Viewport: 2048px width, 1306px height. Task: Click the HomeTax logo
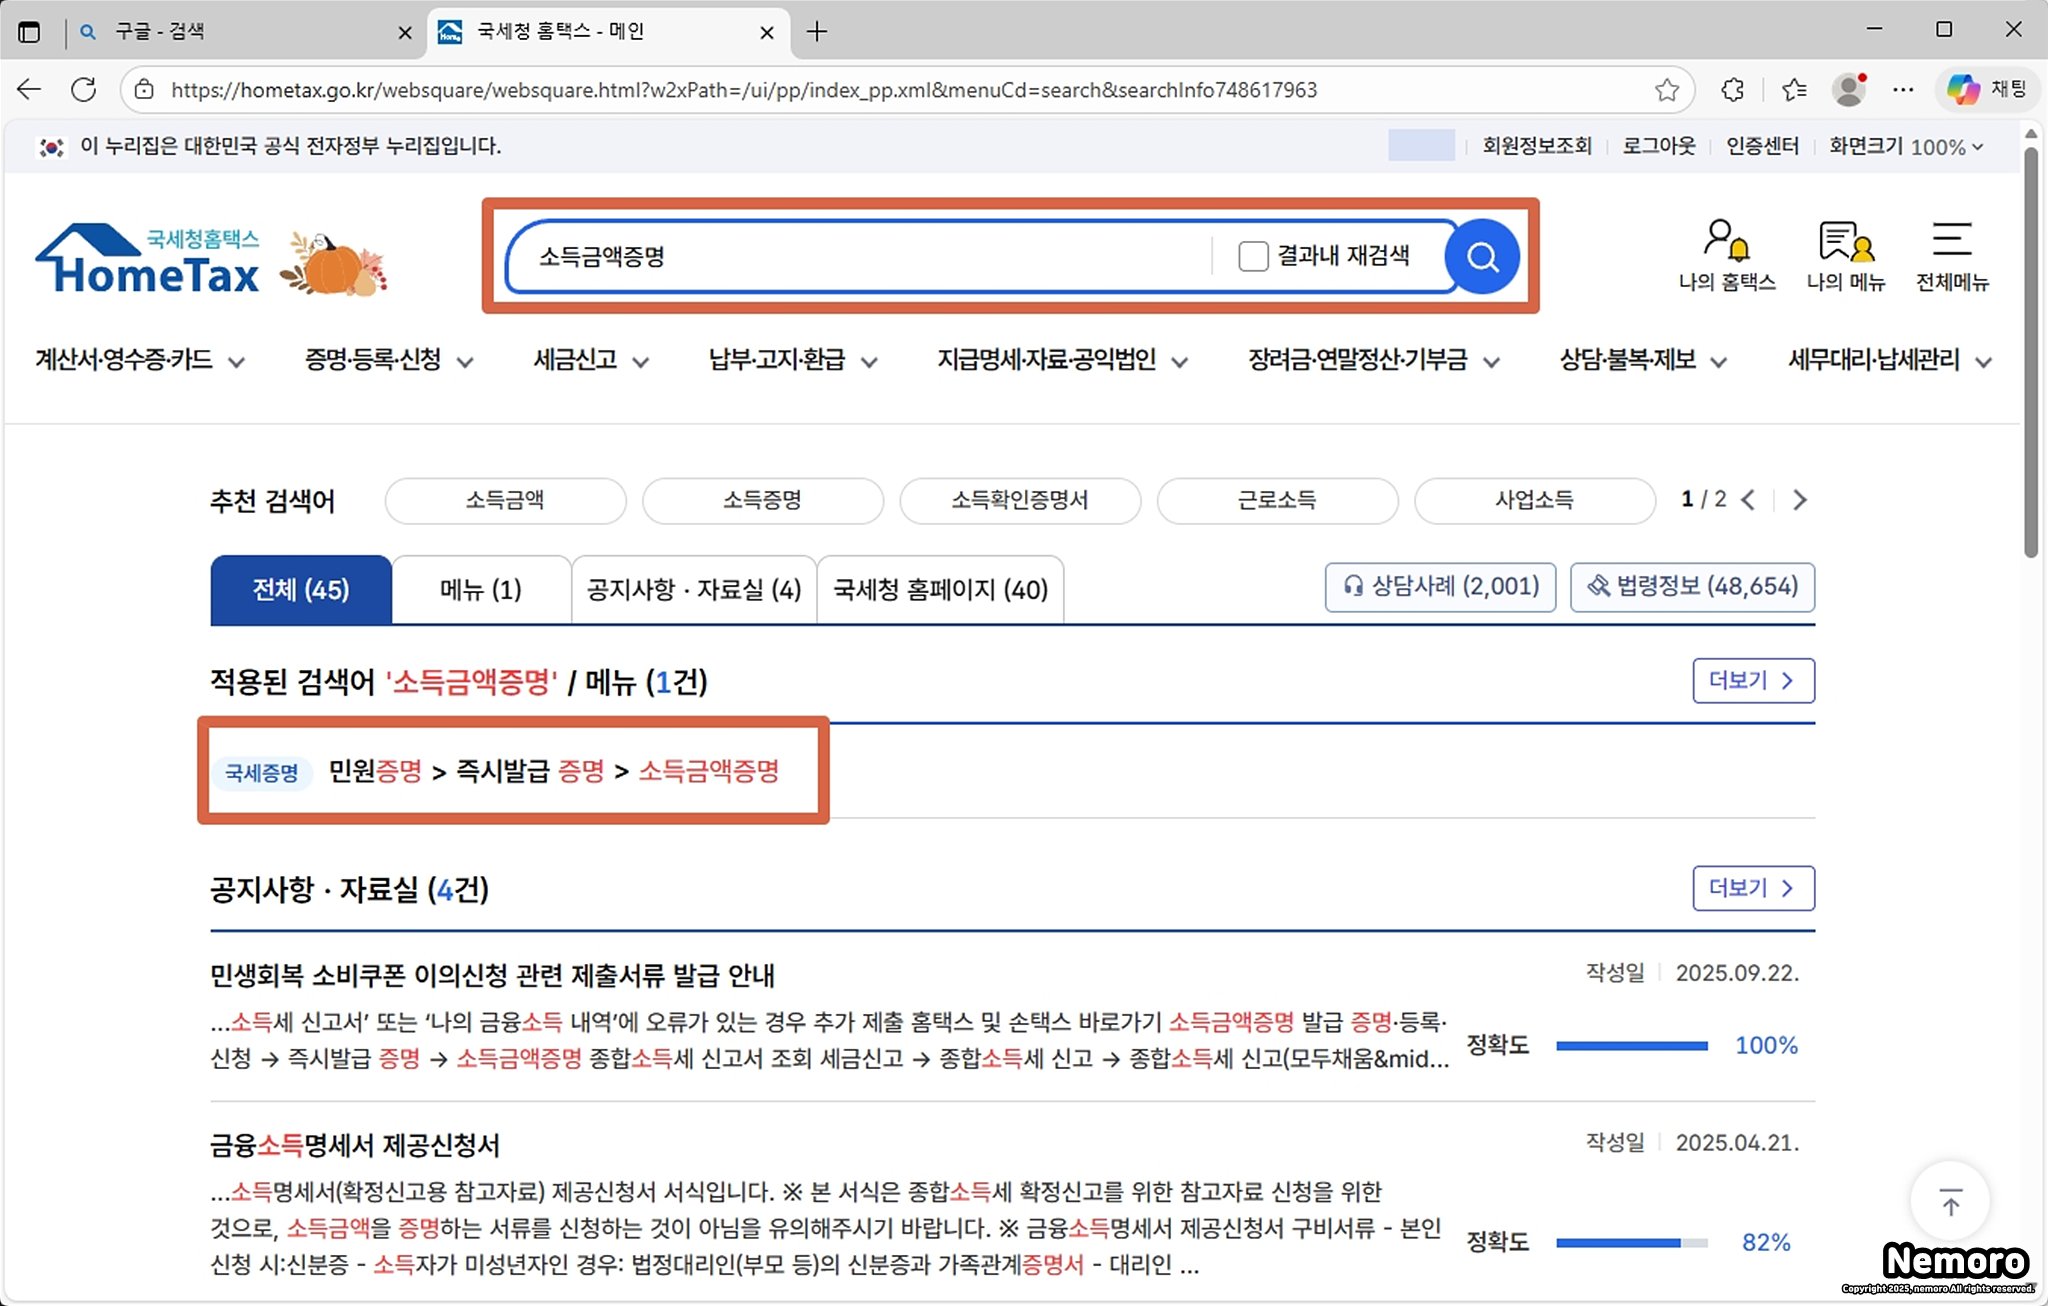[150, 262]
